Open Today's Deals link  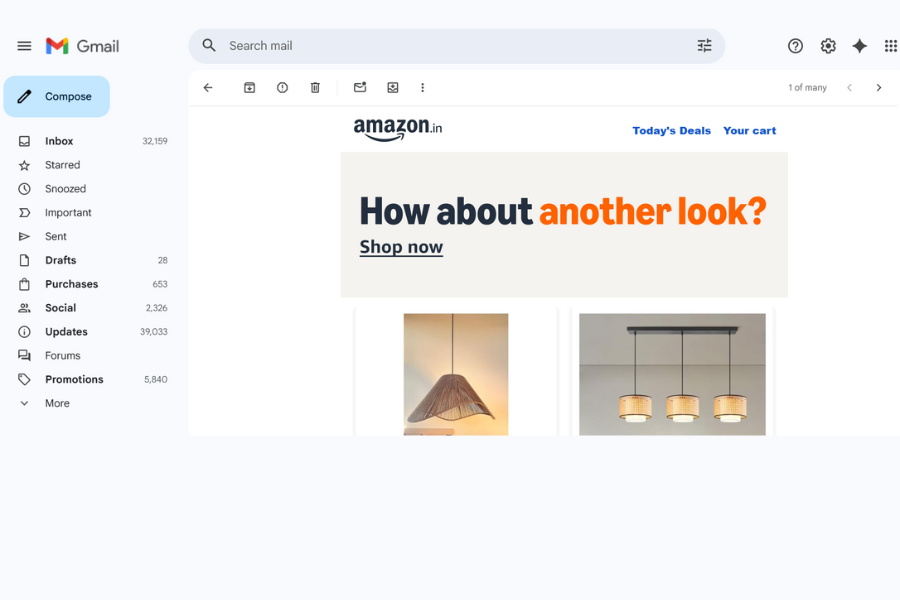point(671,130)
